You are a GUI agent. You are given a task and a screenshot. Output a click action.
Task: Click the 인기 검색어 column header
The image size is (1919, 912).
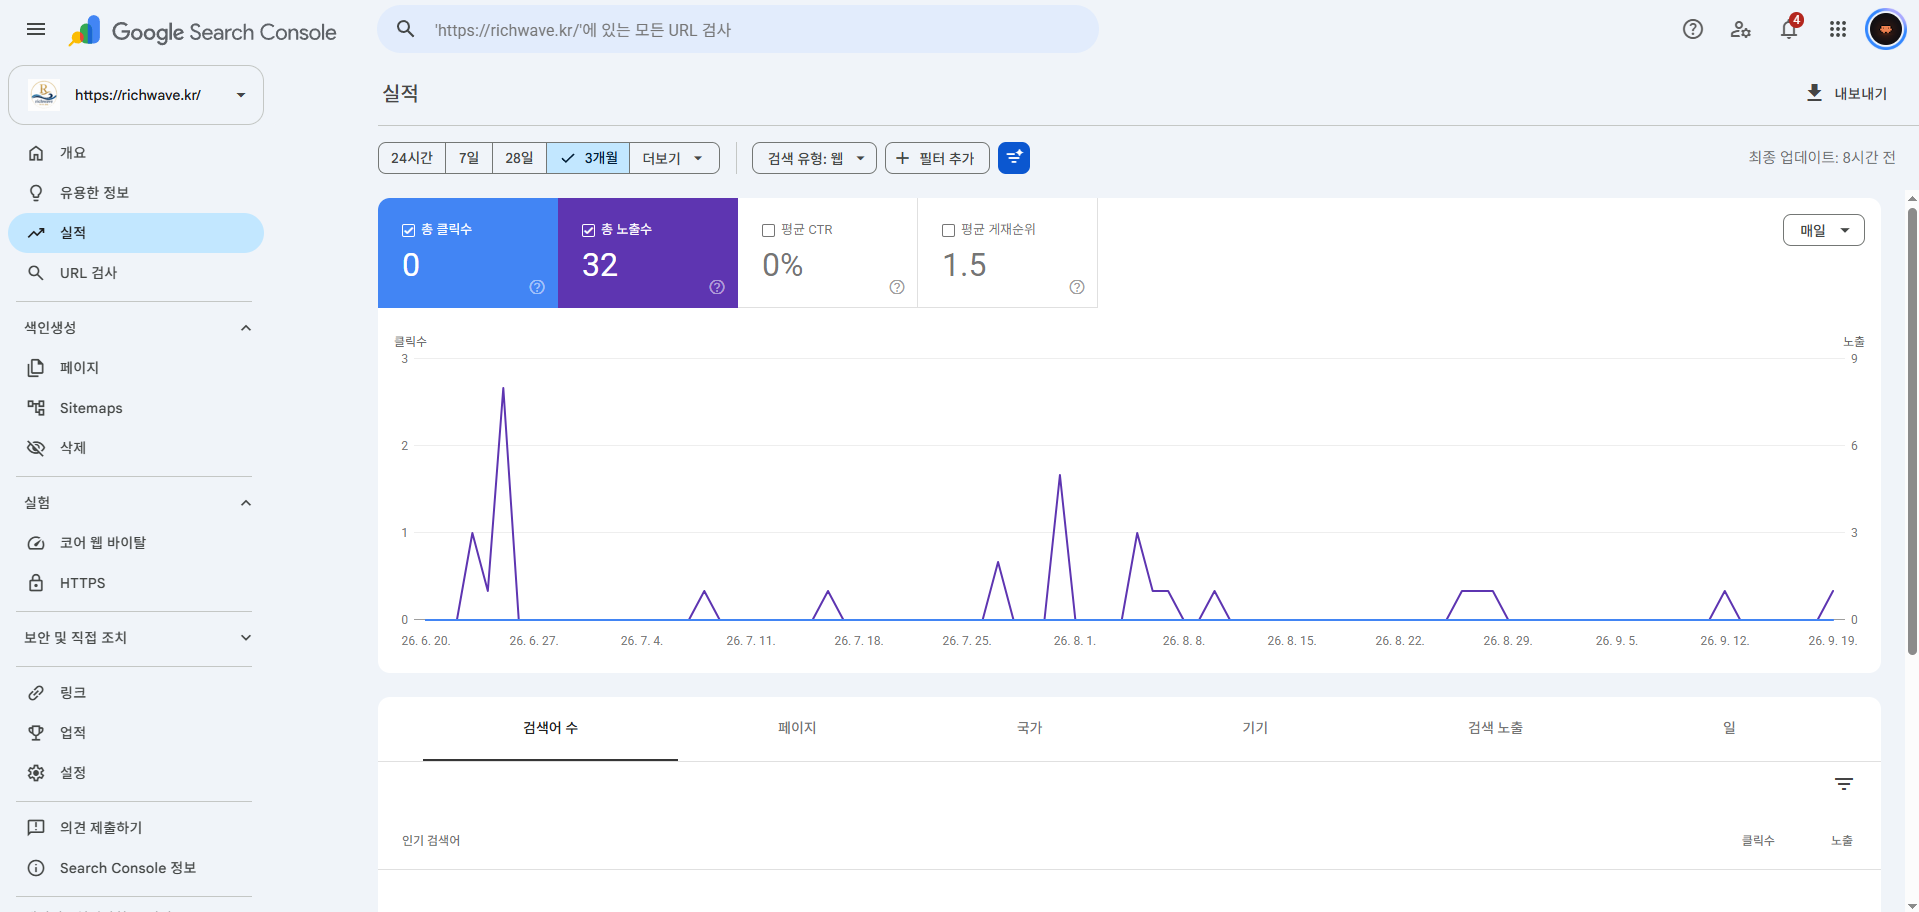click(431, 841)
